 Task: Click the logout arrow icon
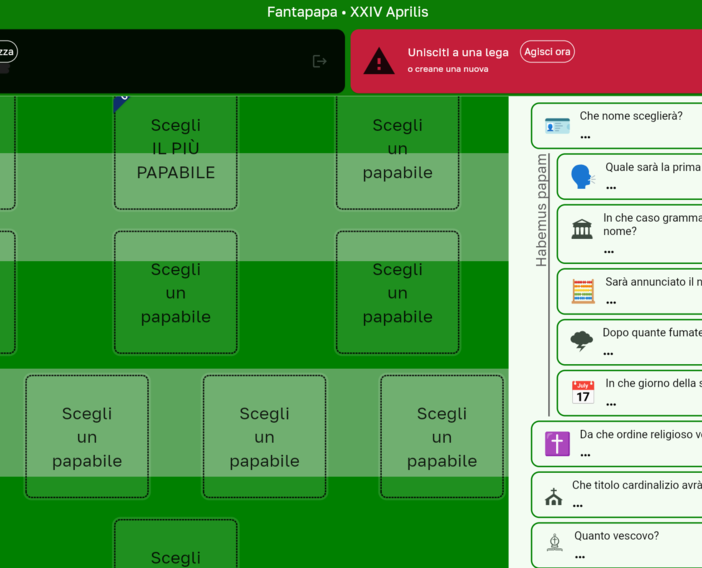click(x=319, y=61)
